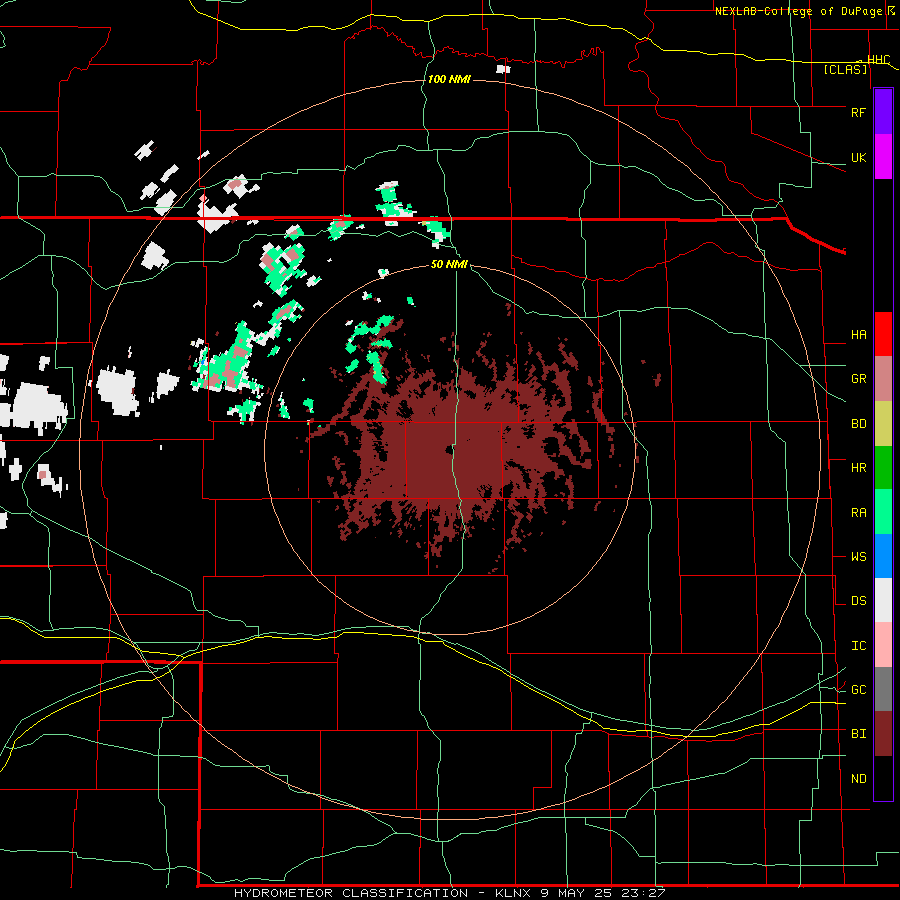Click the 'HYDROMETEOR CLASSIFICATION' title text
Image resolution: width=900 pixels, height=900 pixels.
[351, 893]
